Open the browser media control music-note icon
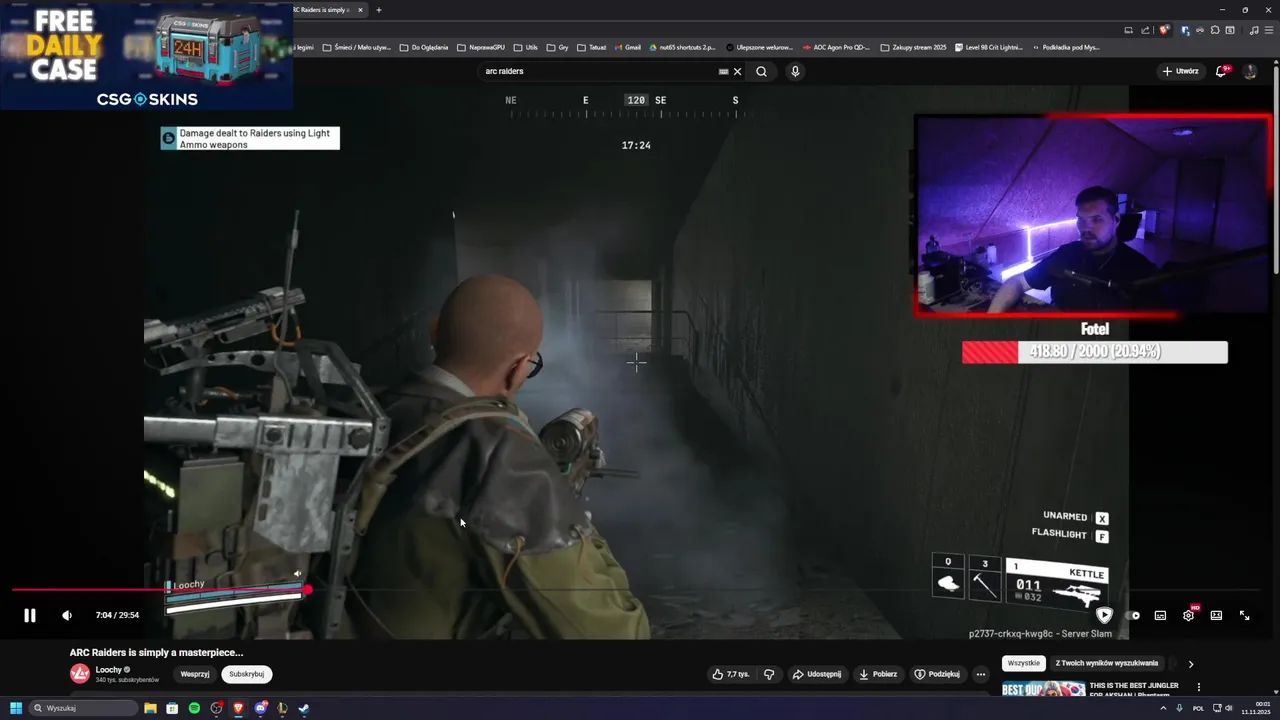Image resolution: width=1280 pixels, height=720 pixels. coord(1252,30)
